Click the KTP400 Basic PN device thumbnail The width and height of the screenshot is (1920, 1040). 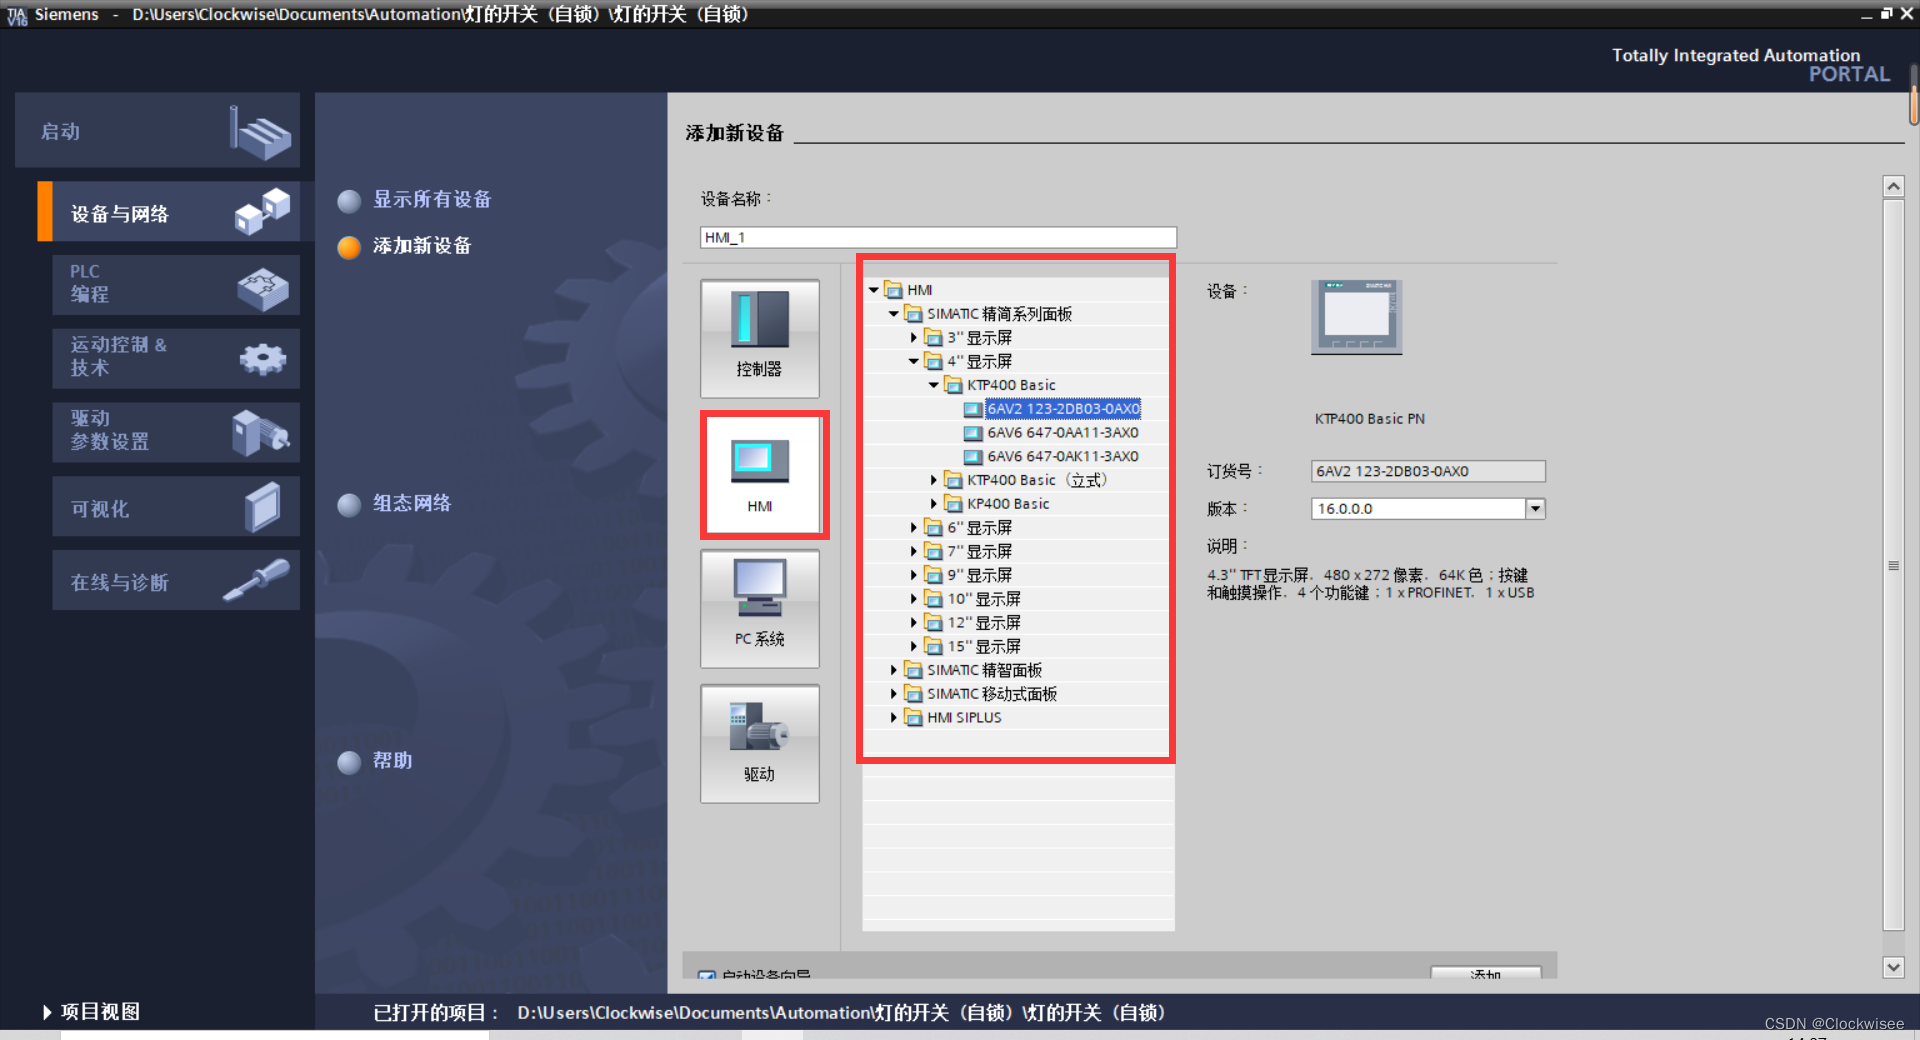[1357, 316]
